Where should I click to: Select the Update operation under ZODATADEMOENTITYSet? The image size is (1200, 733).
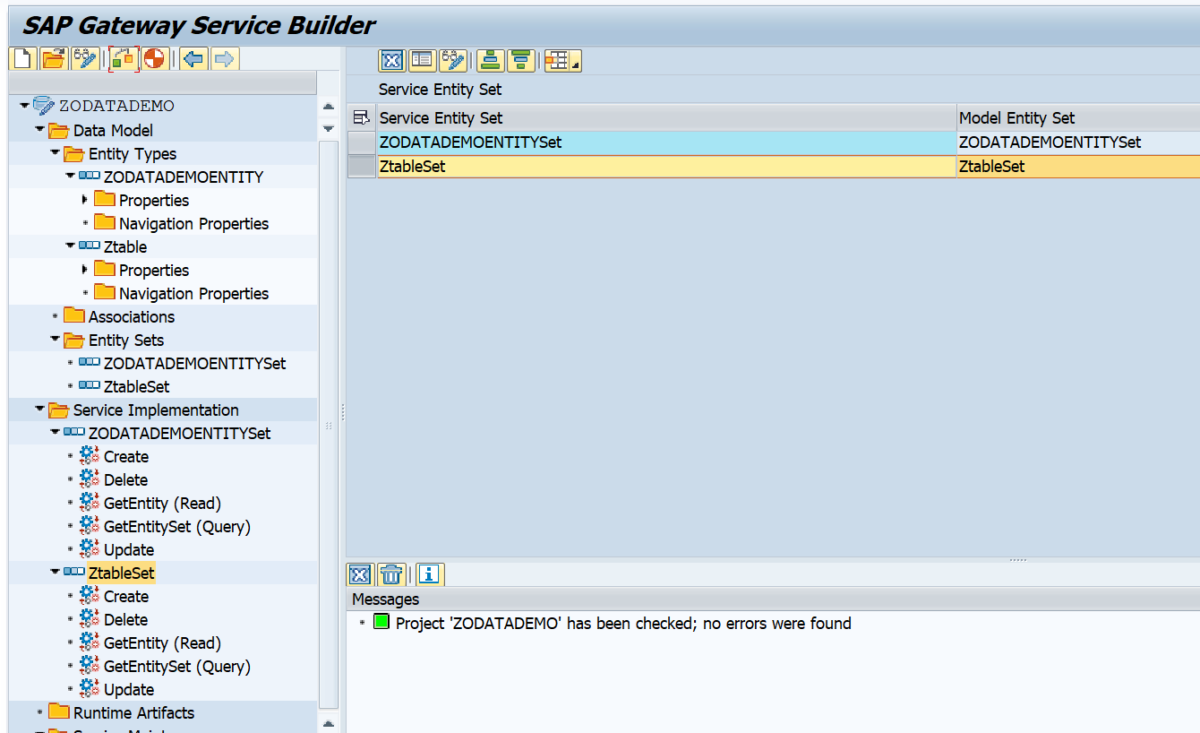click(x=130, y=549)
